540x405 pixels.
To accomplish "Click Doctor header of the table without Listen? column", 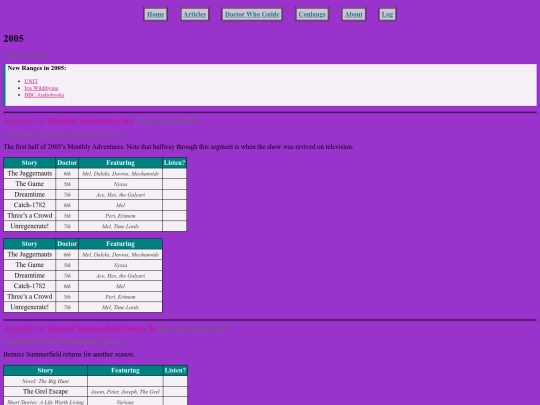I will 67,244.
